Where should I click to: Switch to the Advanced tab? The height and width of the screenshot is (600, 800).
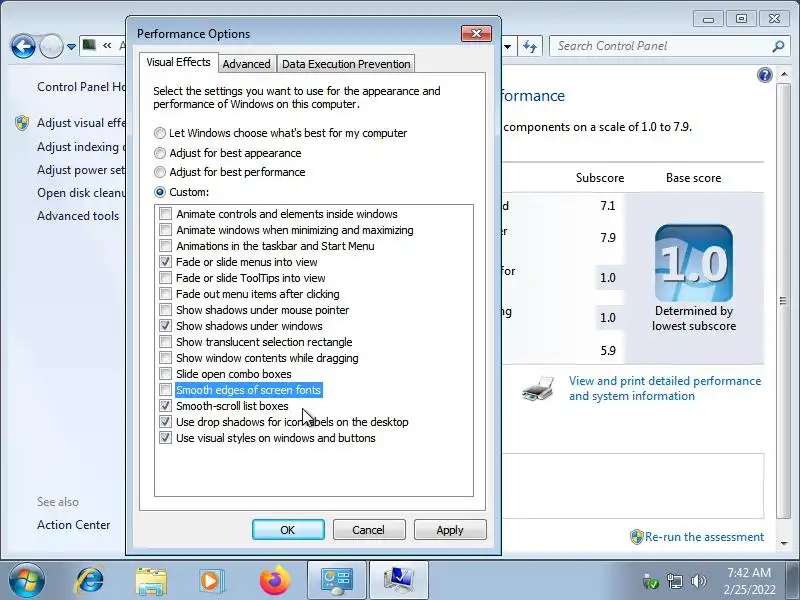pos(246,64)
